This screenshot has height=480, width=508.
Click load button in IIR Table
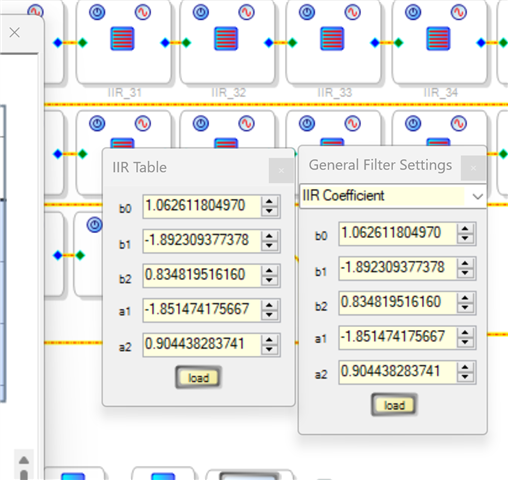click(x=198, y=378)
